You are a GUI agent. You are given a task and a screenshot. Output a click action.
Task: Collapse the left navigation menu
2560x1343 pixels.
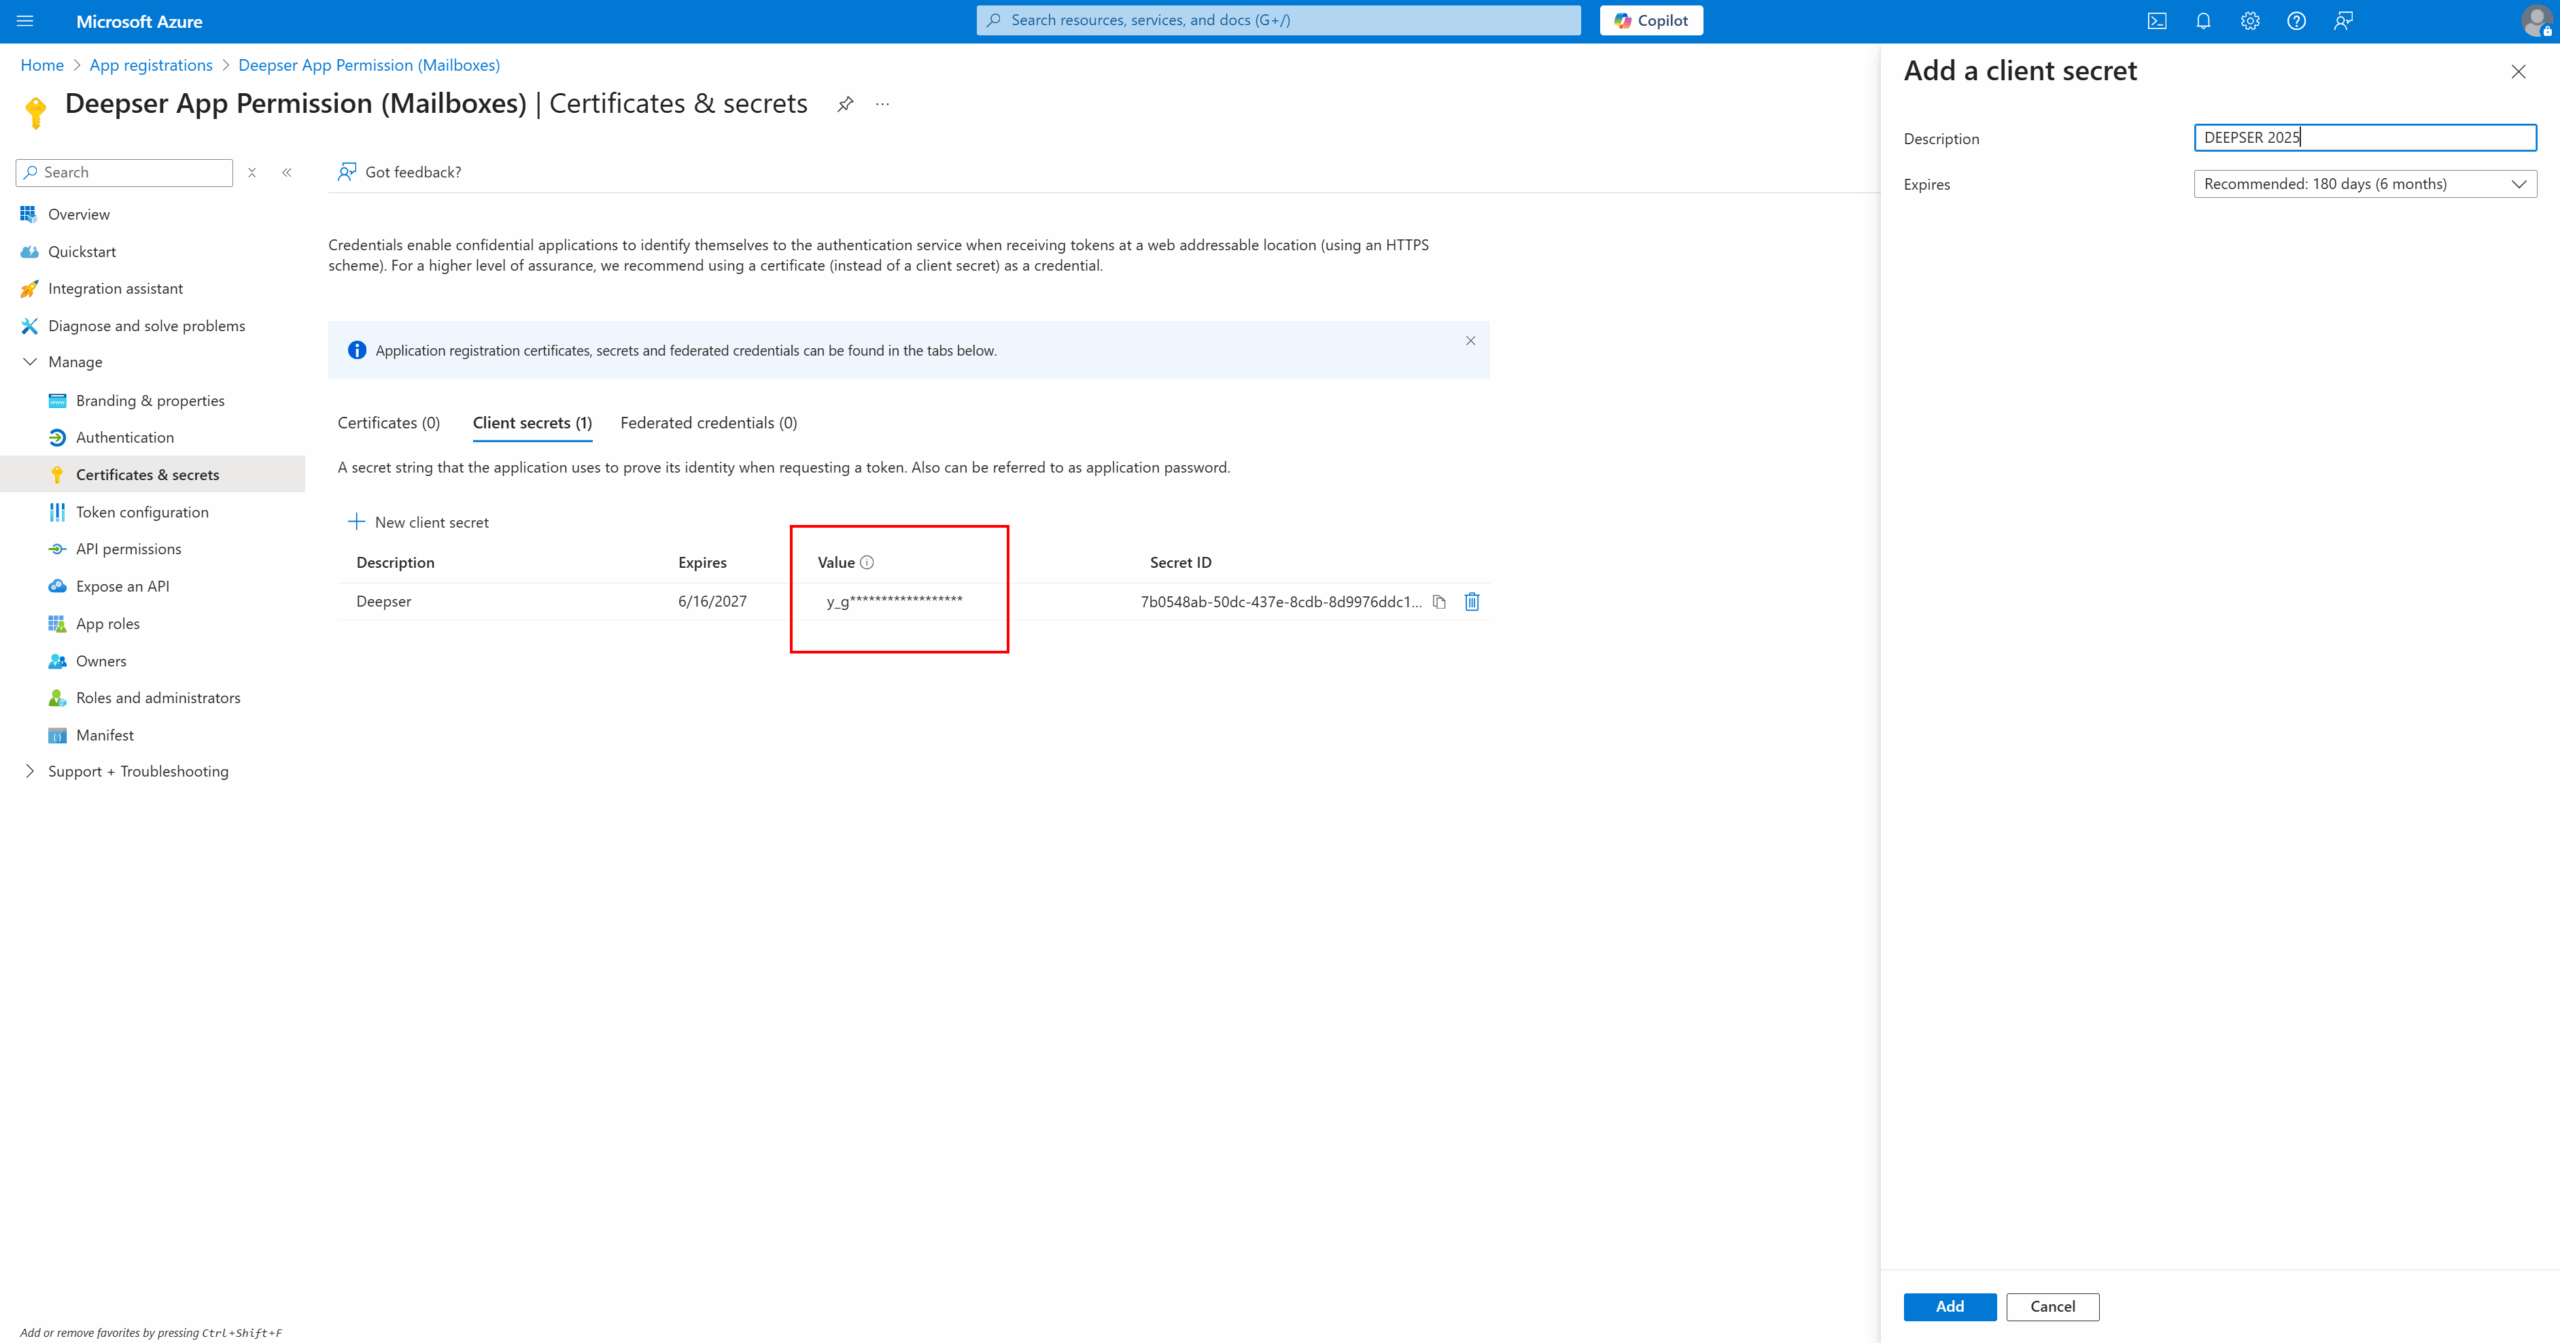(x=287, y=172)
